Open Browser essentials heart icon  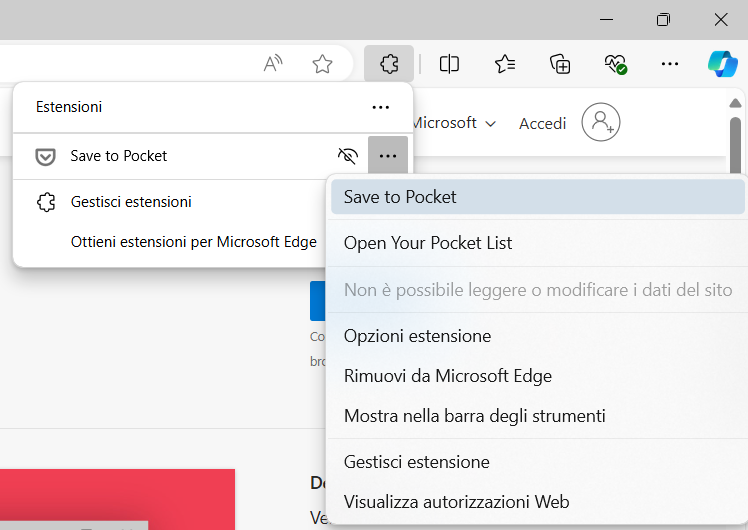(615, 63)
